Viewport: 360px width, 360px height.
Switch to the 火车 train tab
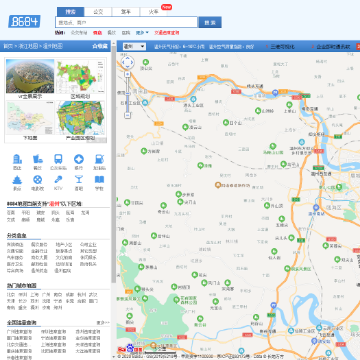click(153, 12)
